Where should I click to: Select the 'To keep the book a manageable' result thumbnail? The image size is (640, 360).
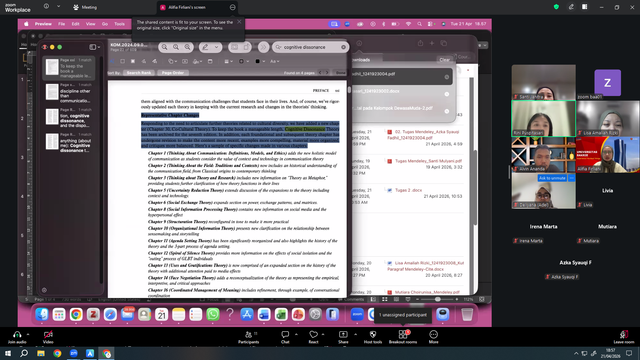click(x=69, y=68)
